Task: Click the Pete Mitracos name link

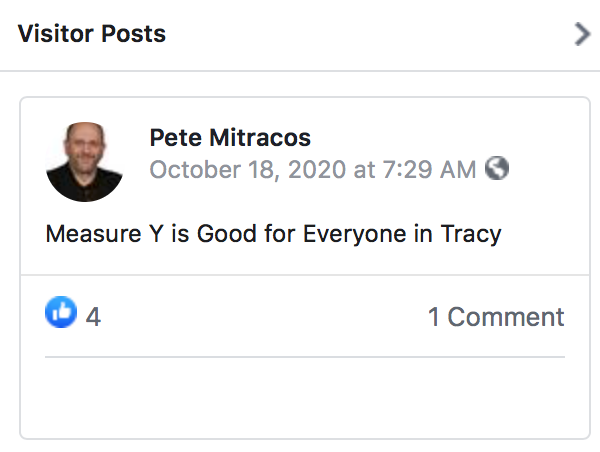Action: (x=230, y=137)
